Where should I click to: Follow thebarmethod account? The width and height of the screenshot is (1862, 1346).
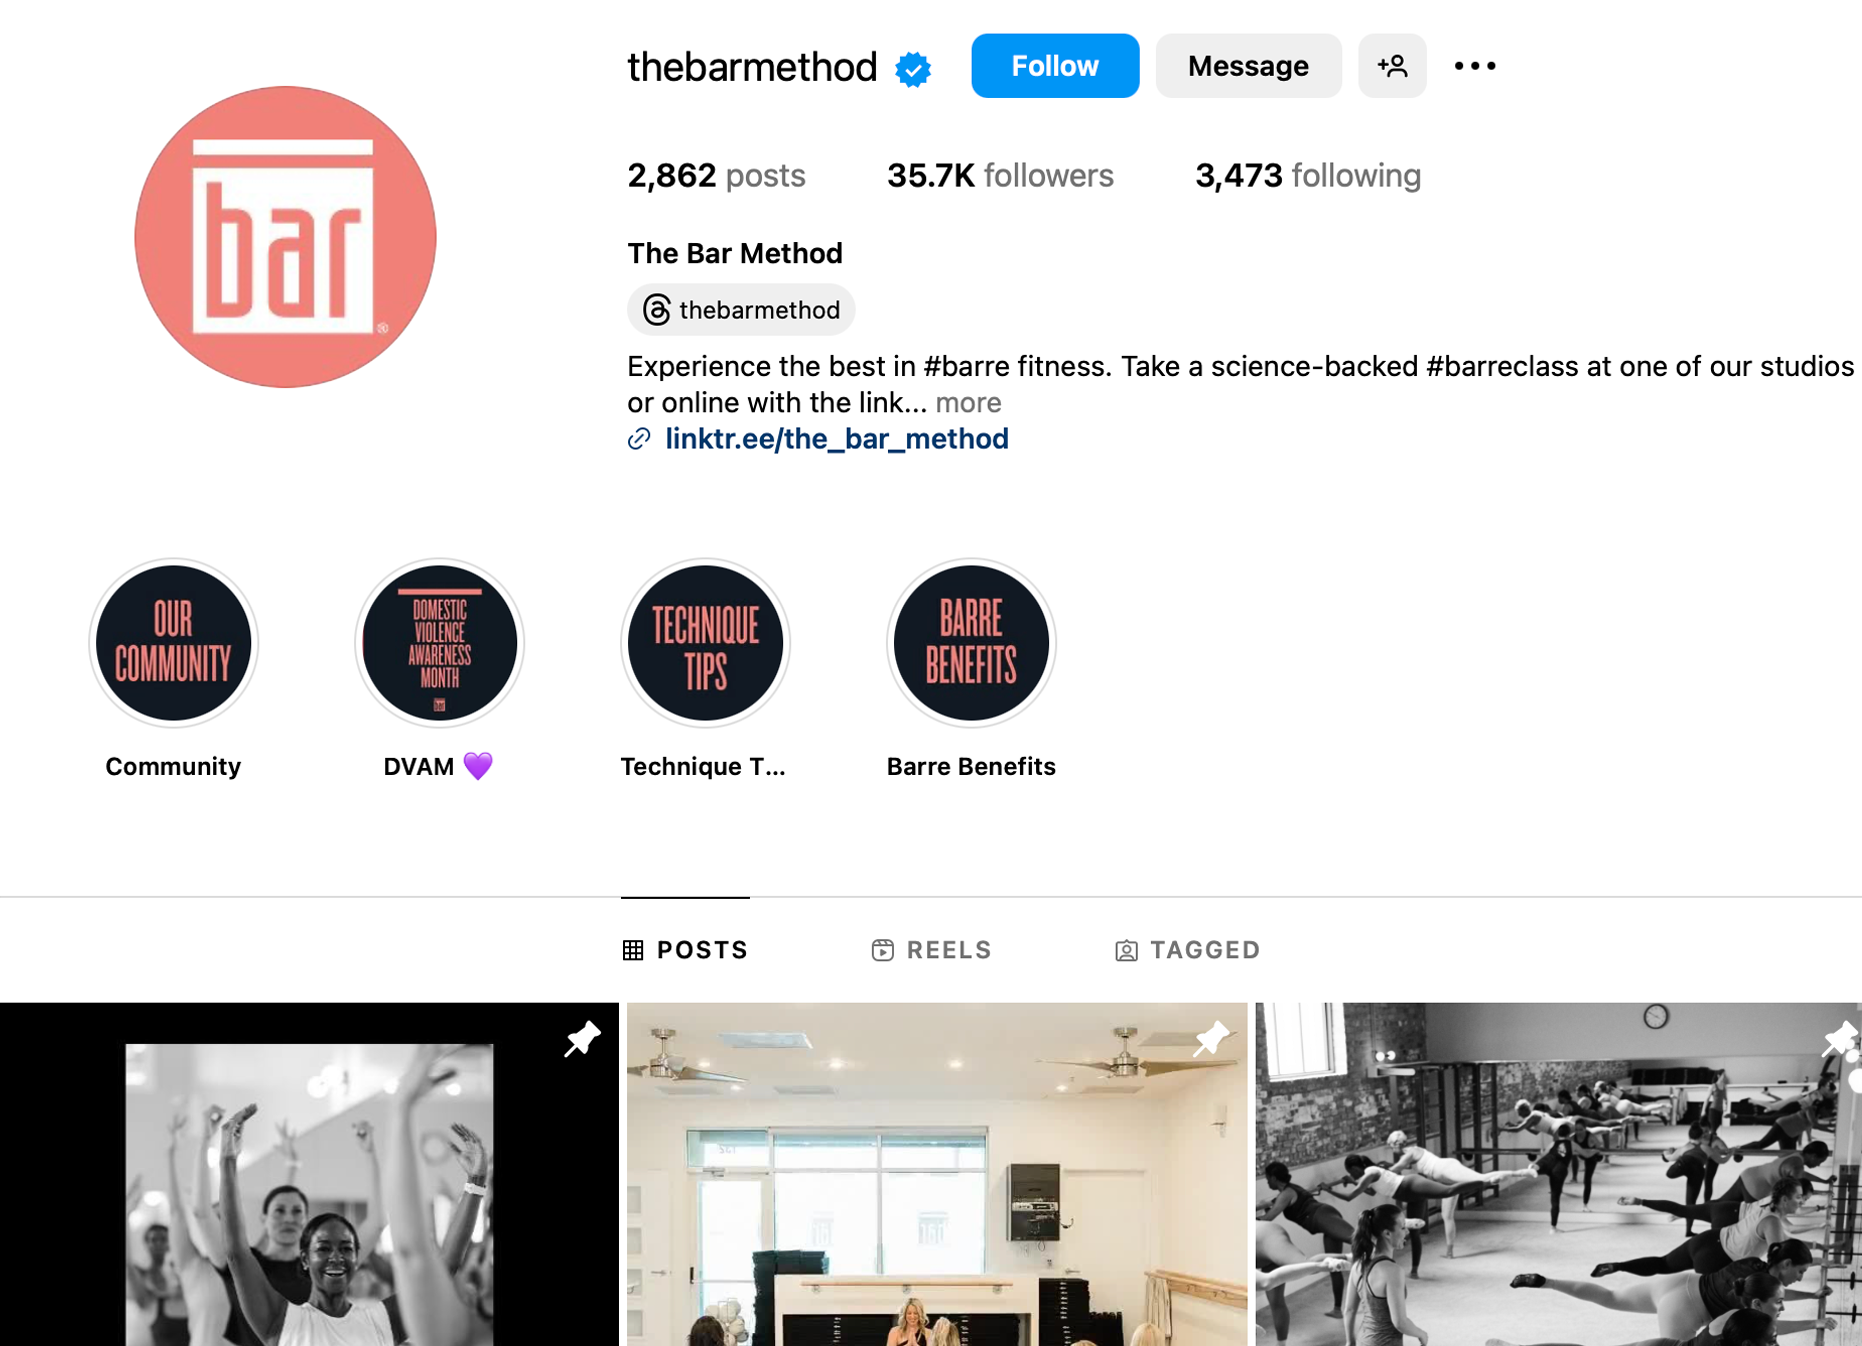pyautogui.click(x=1055, y=66)
